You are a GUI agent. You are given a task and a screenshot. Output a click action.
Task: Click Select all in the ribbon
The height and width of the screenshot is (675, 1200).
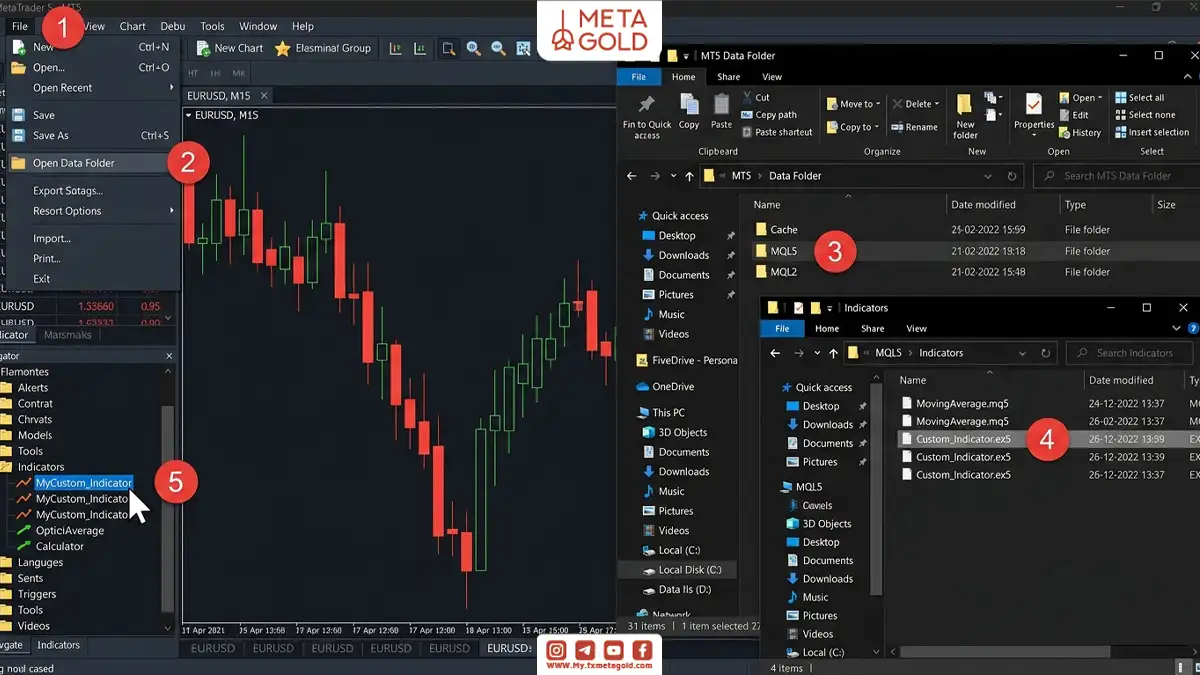1139,98
